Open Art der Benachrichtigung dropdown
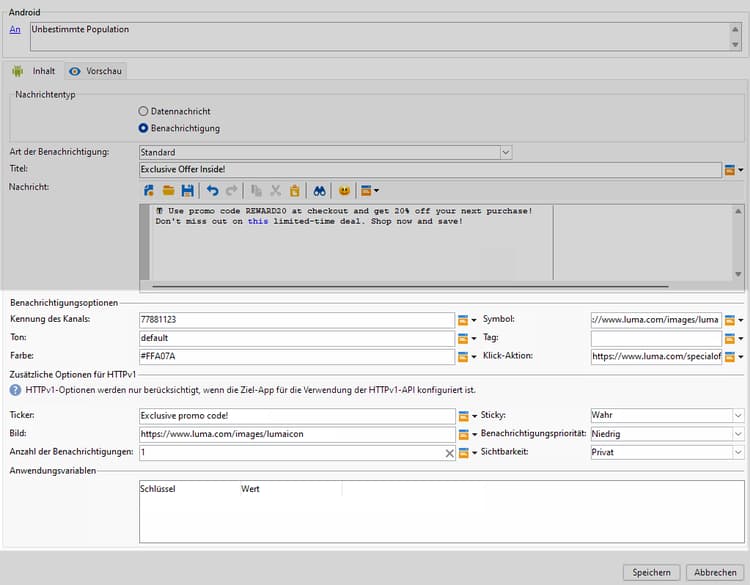Image resolution: width=750 pixels, height=585 pixels. 506,152
